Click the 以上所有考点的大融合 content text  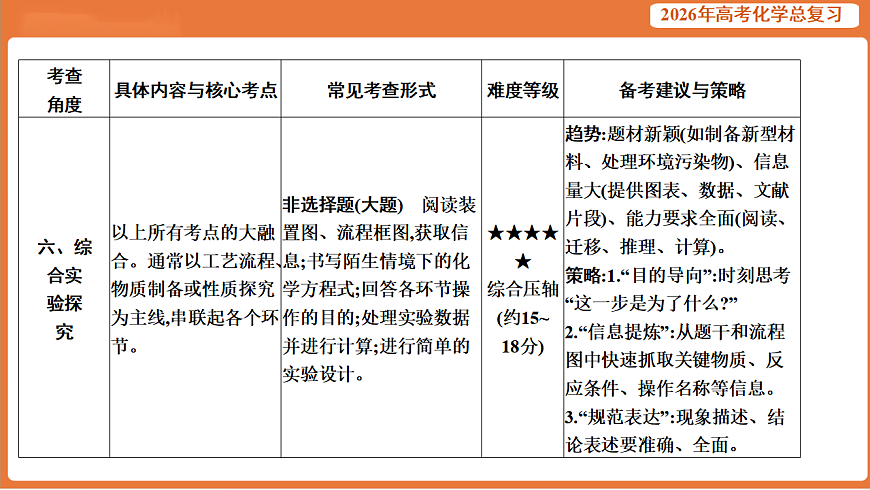[196, 233]
